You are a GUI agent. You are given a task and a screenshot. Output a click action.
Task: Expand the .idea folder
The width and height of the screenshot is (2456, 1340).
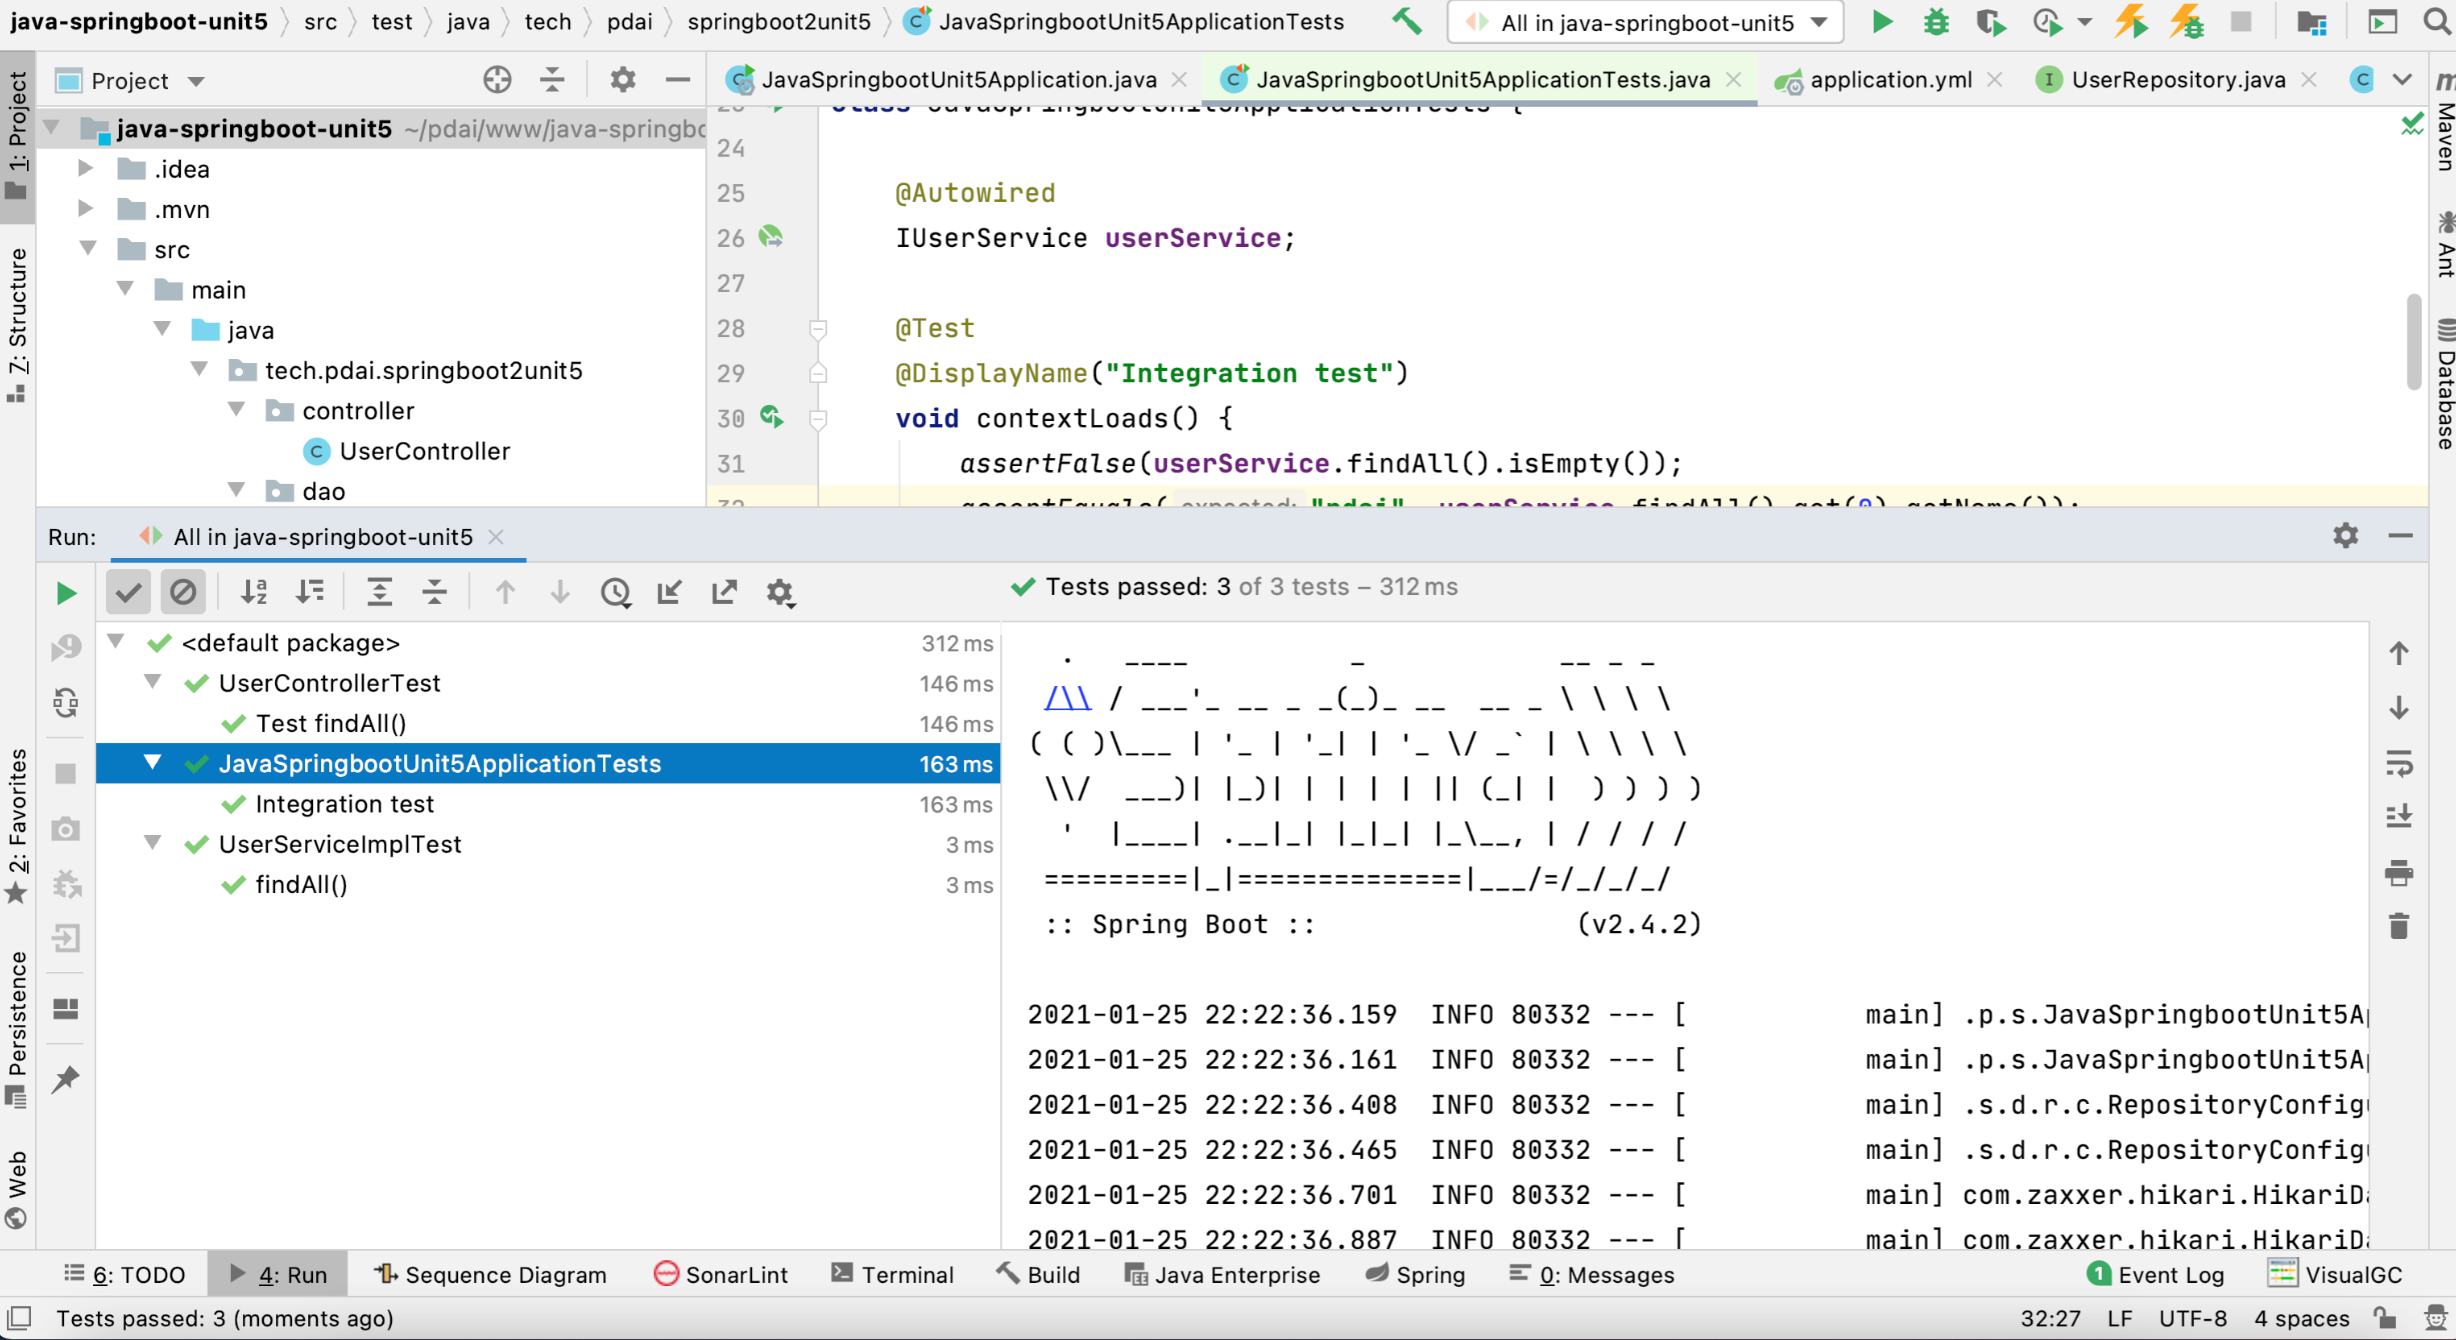(86, 168)
